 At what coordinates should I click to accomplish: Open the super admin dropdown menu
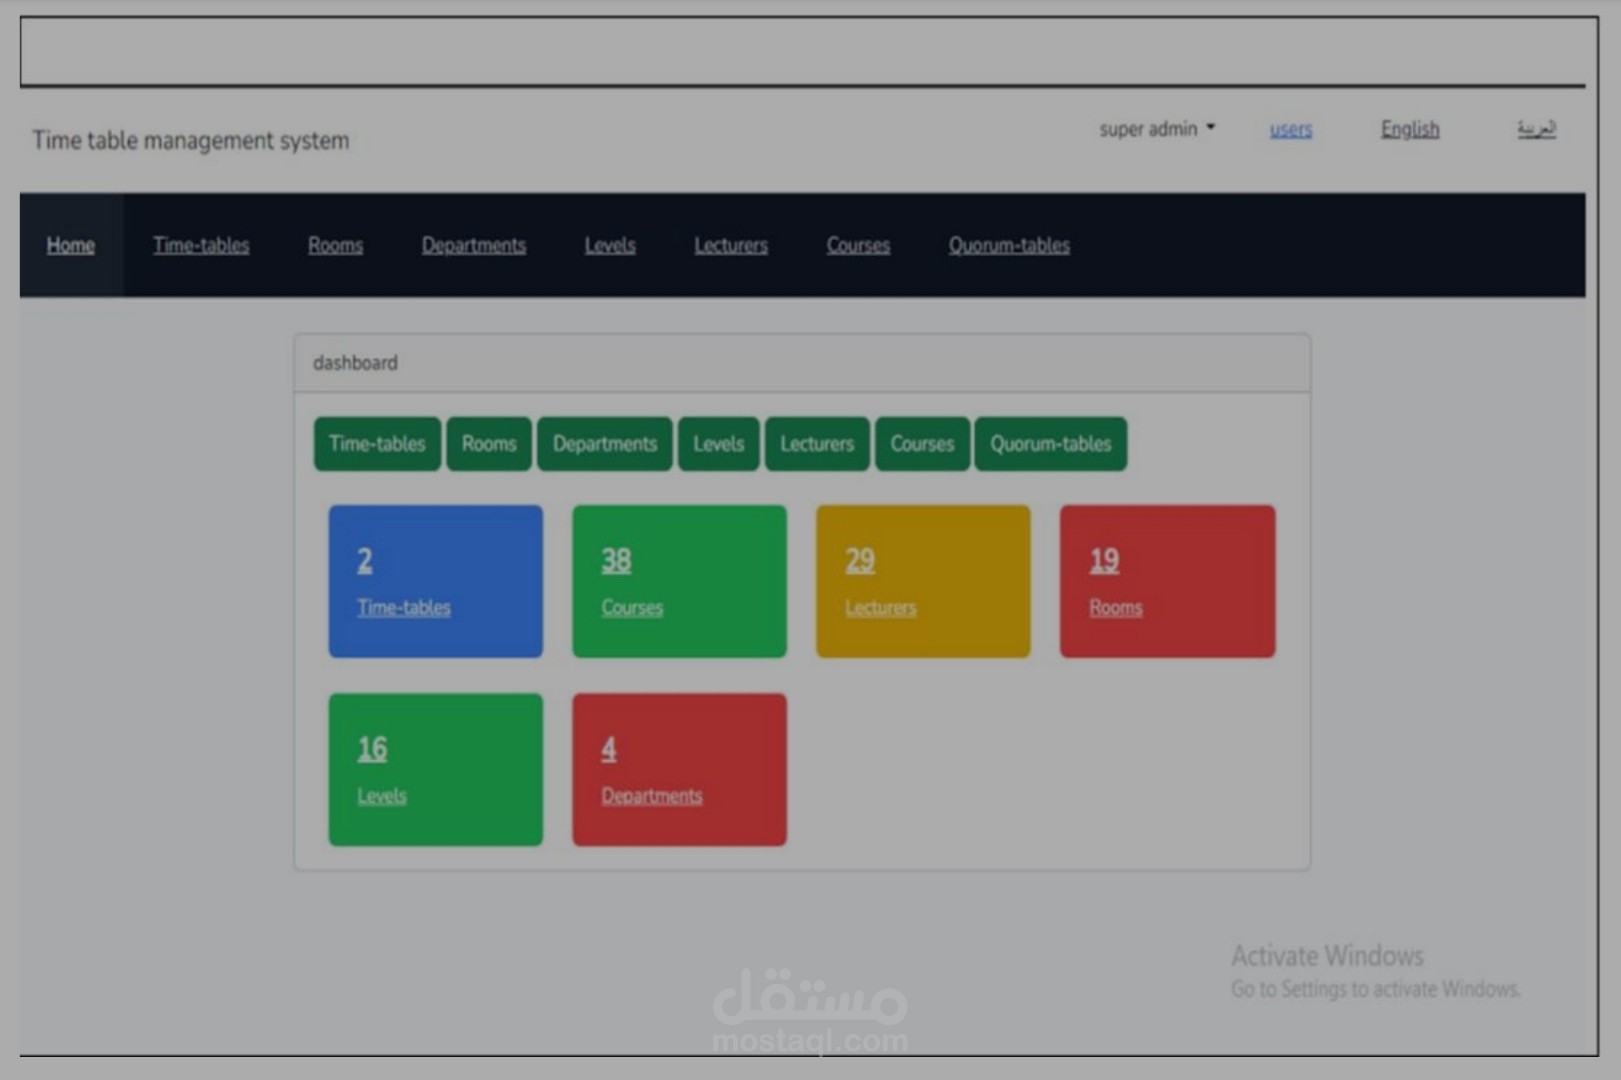point(1156,128)
